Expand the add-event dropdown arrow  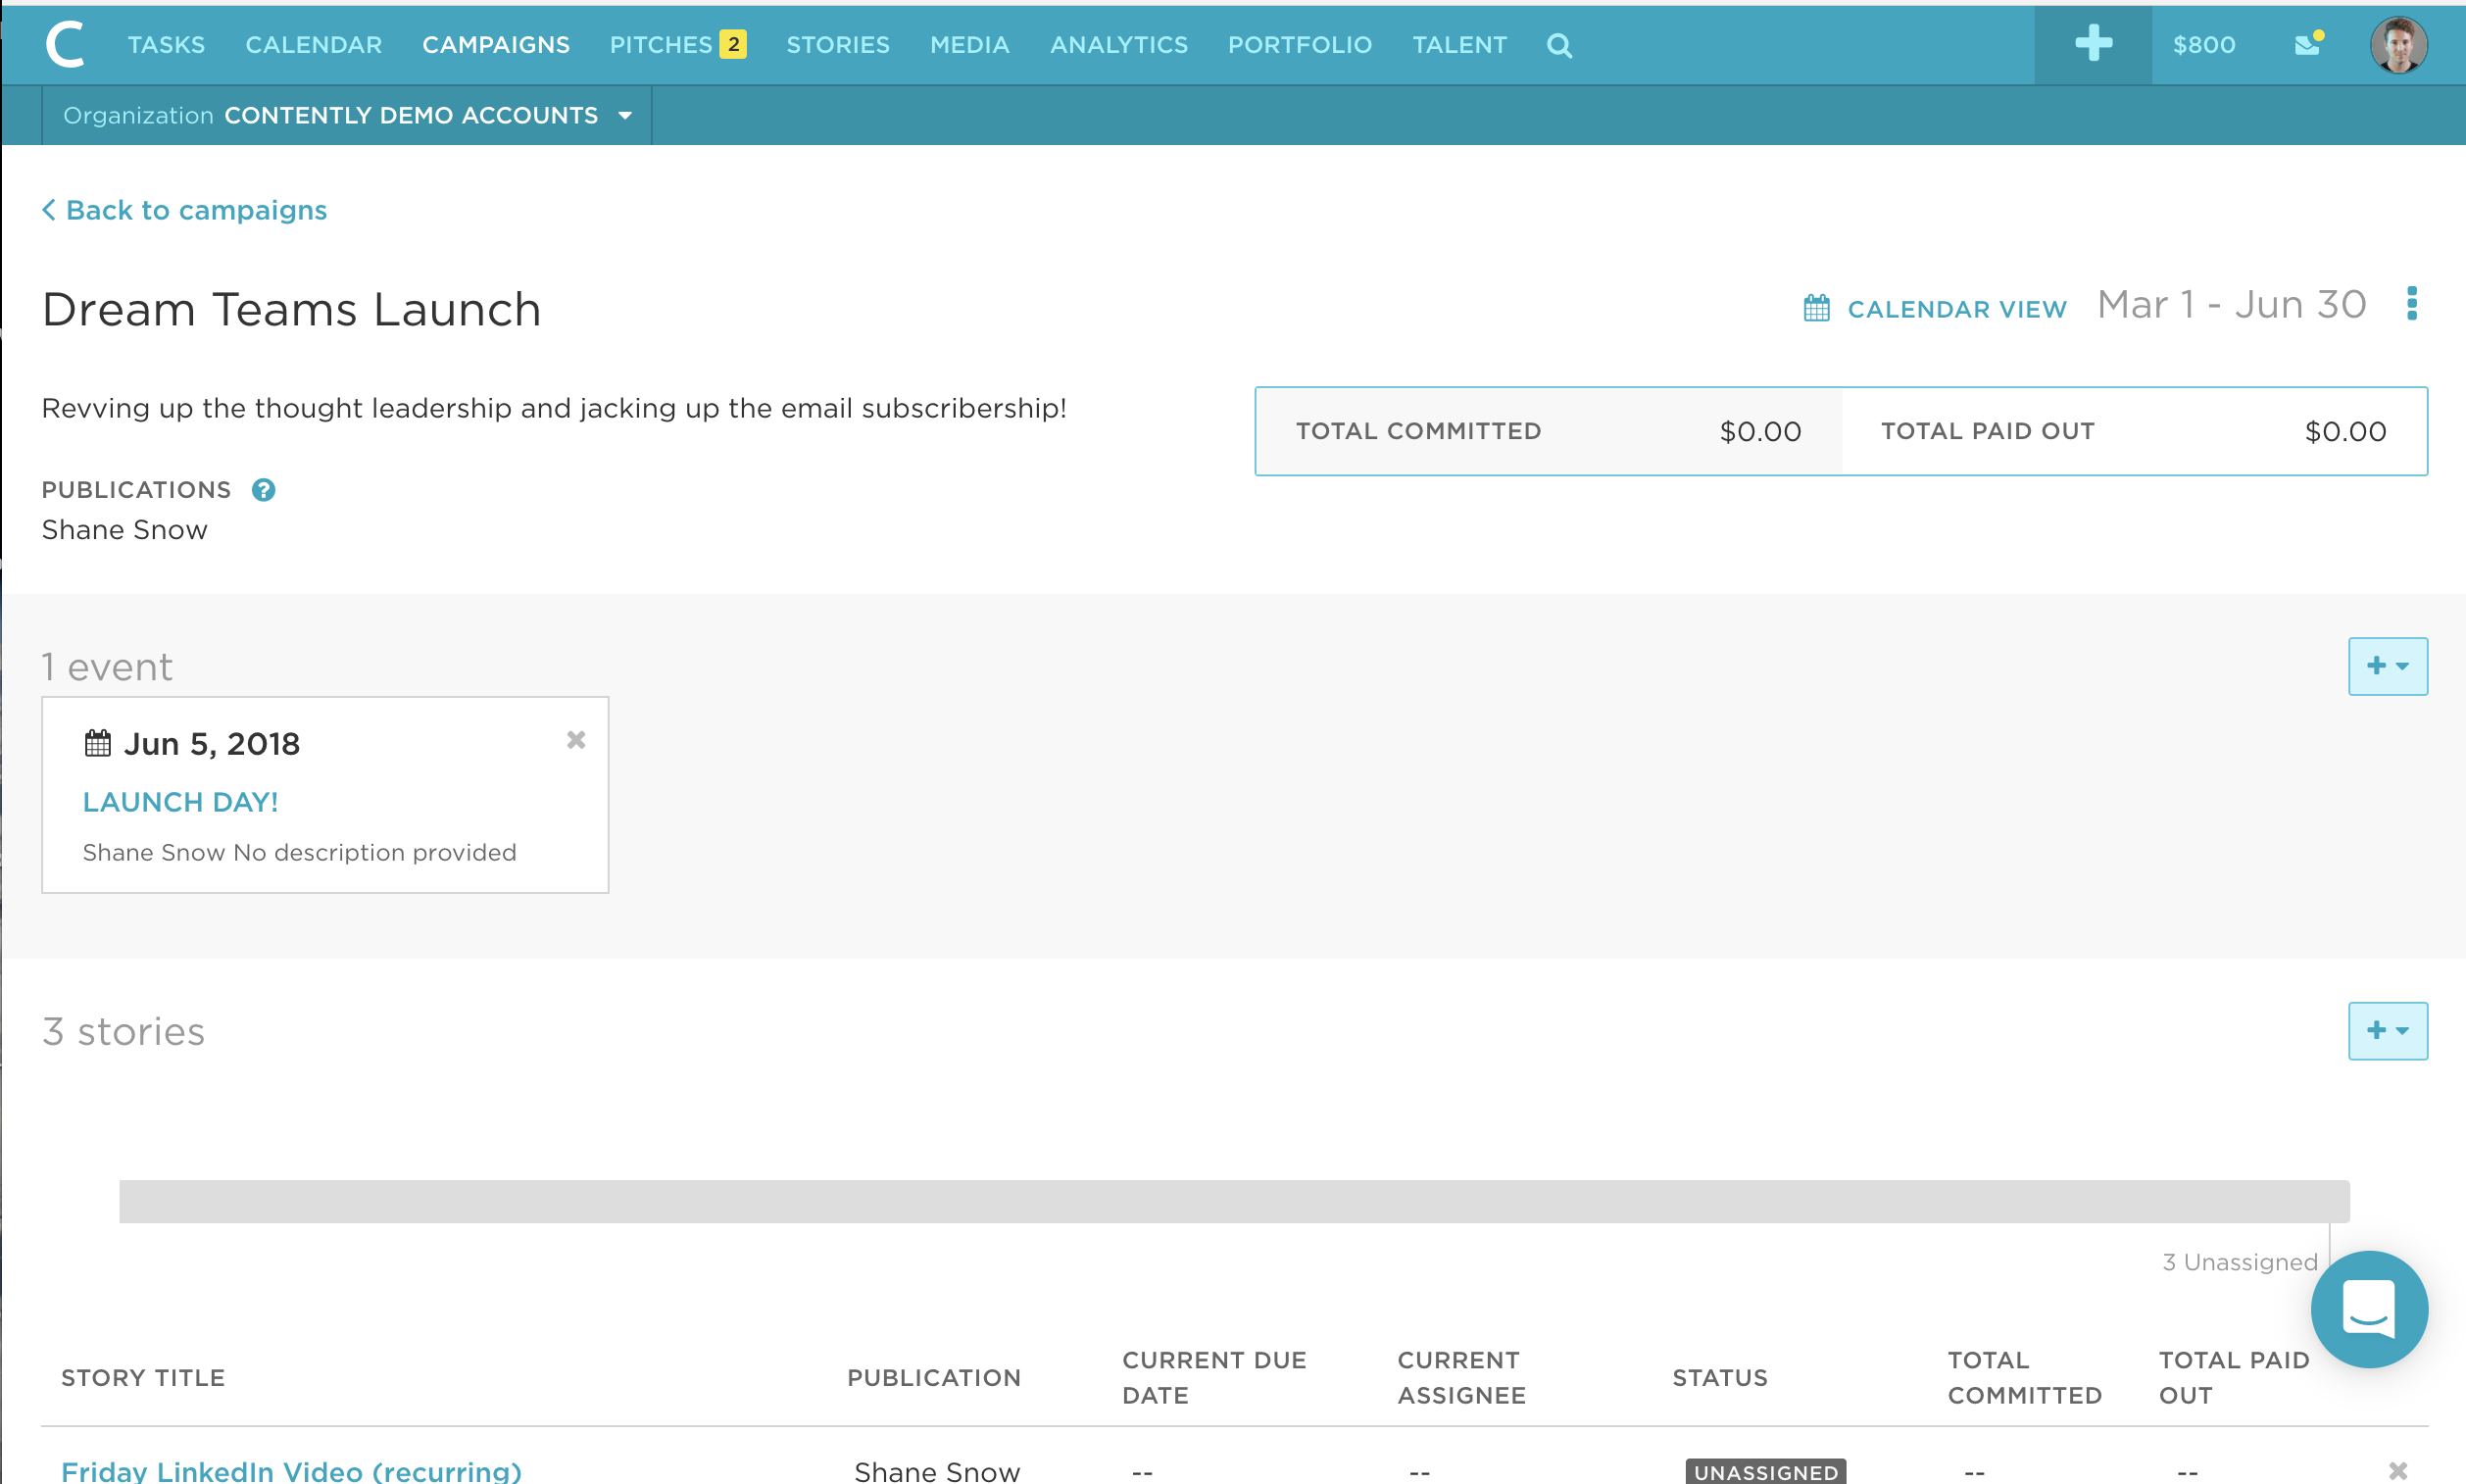click(2403, 666)
